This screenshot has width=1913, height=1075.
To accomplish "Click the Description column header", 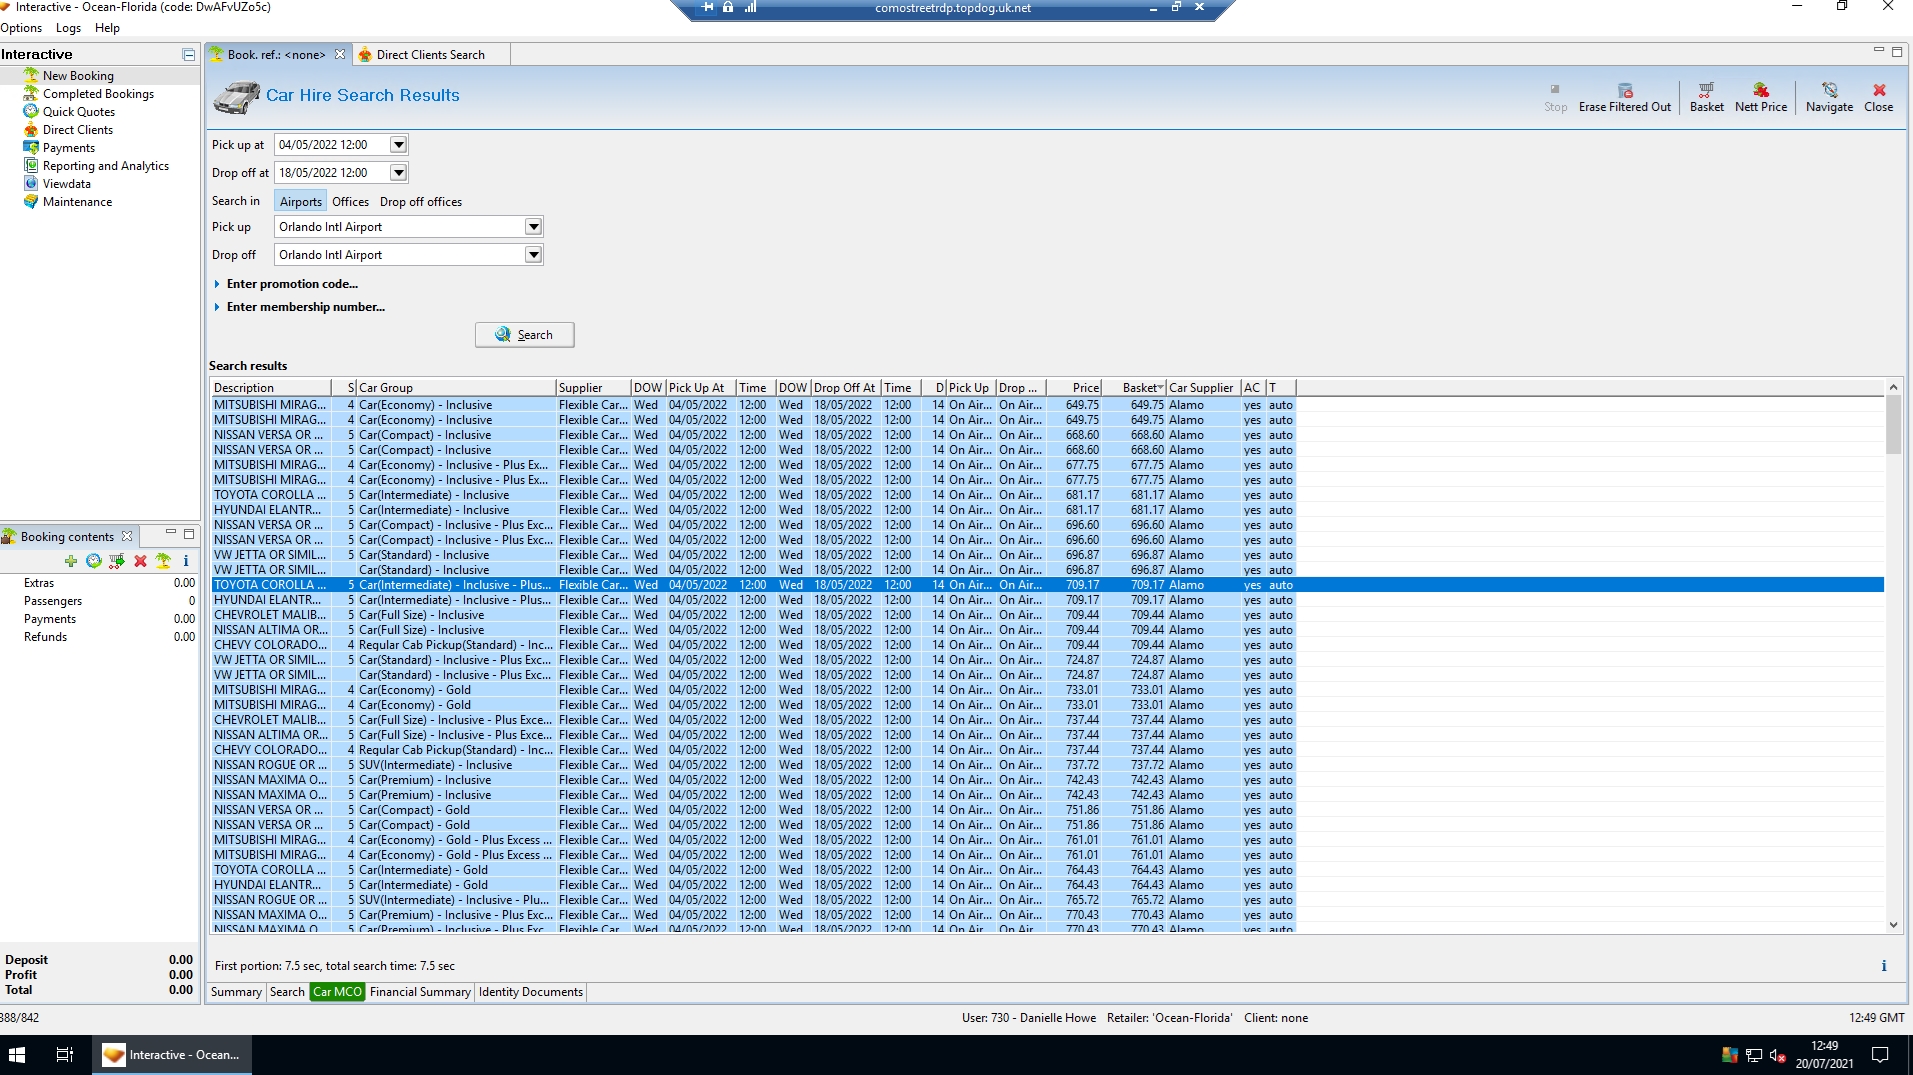I will (x=270, y=388).
